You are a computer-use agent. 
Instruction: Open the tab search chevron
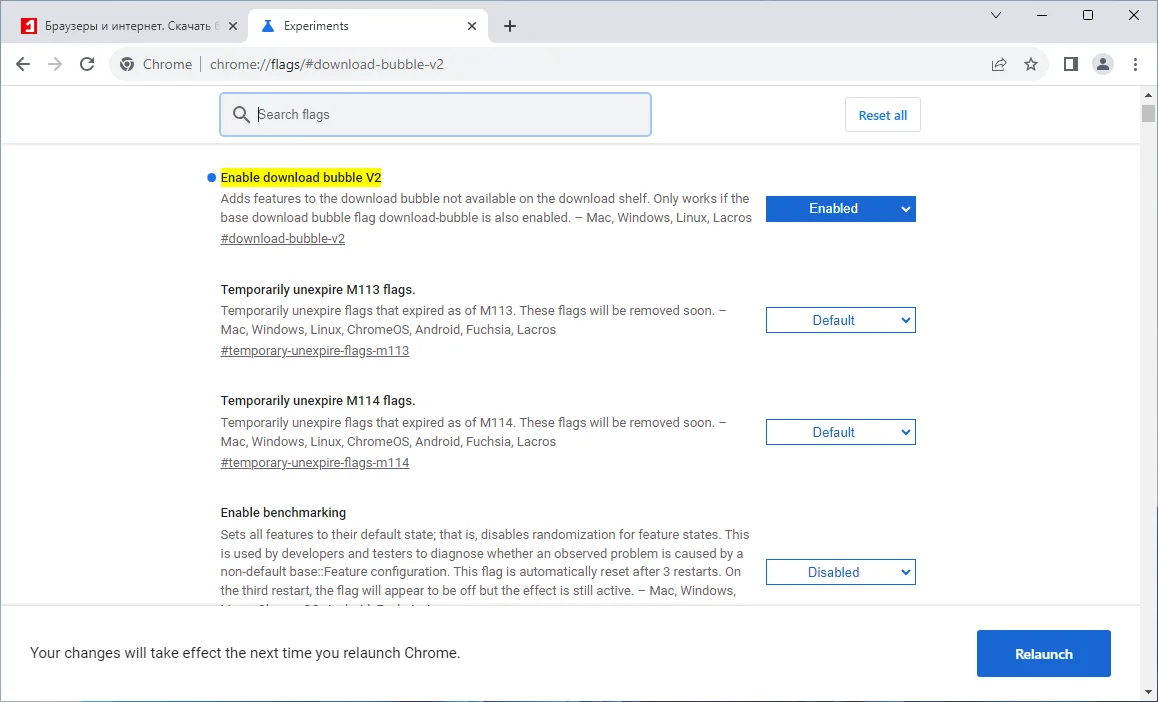pos(996,15)
